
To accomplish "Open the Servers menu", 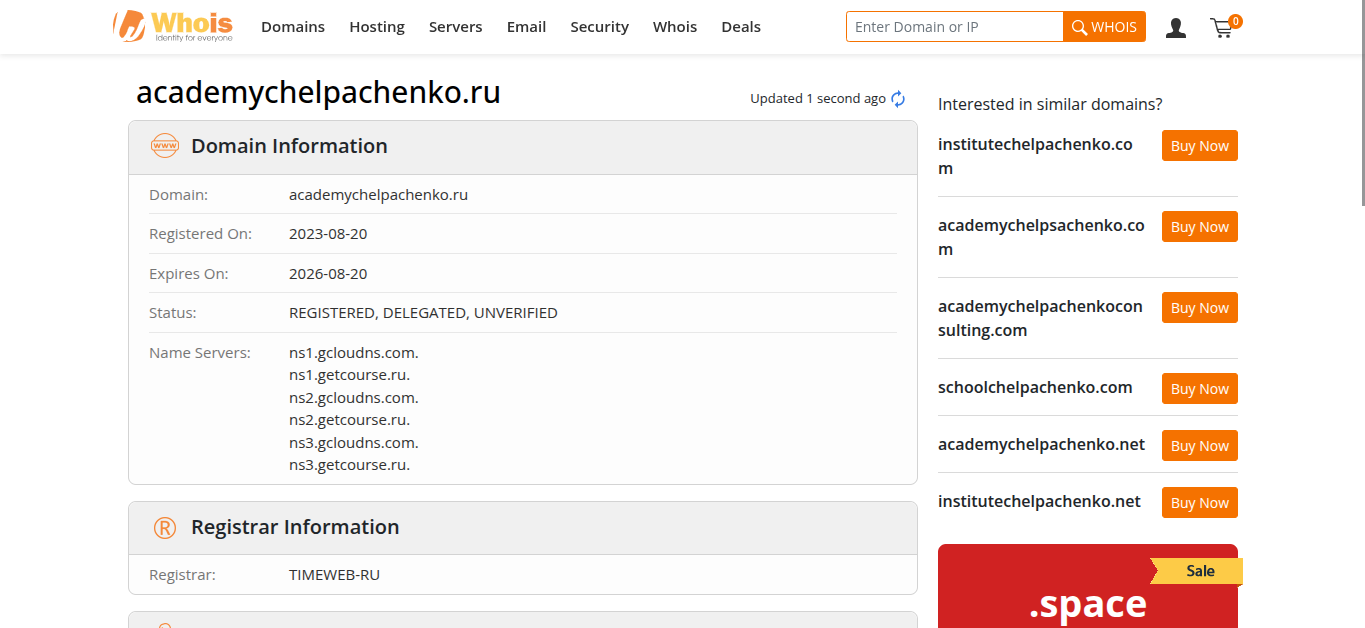I will point(455,27).
